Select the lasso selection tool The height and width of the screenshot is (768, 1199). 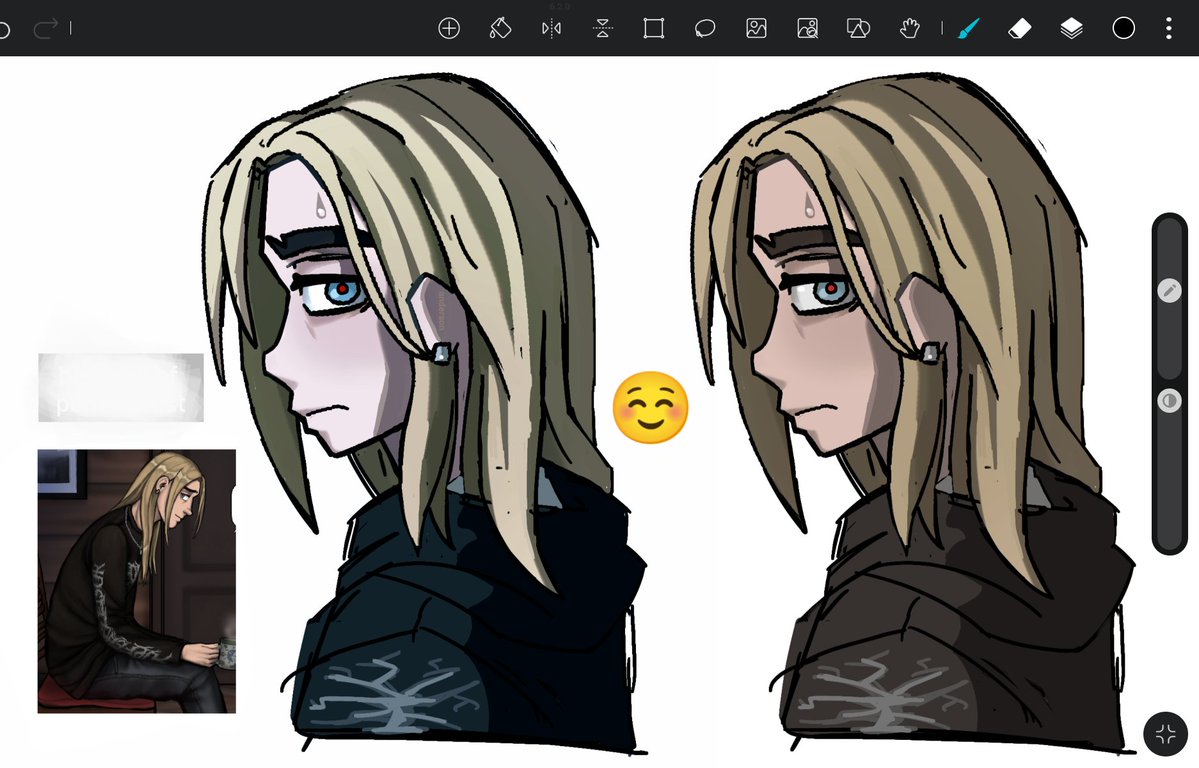pyautogui.click(x=705, y=29)
